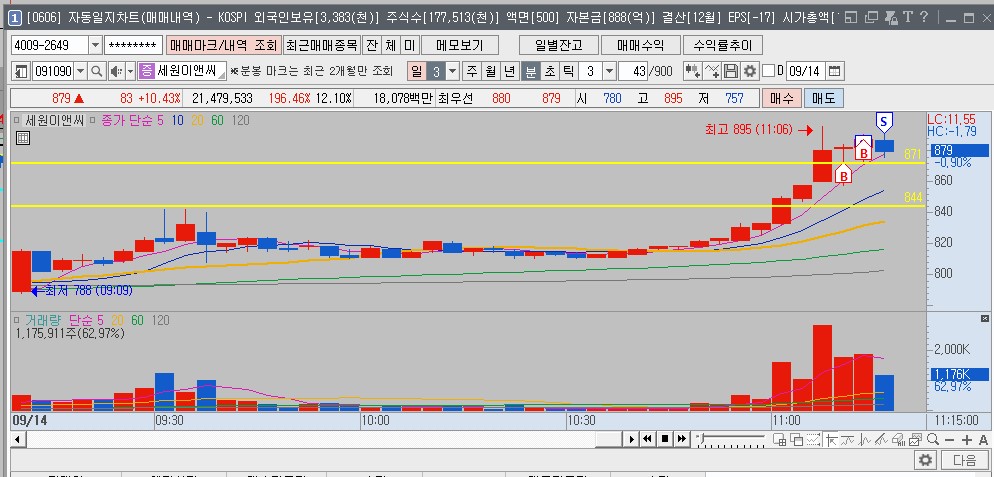Image resolution: width=994 pixels, height=477 pixels.
Task: Open the stock code 091090 dropdown arrow
Action: pos(81,71)
